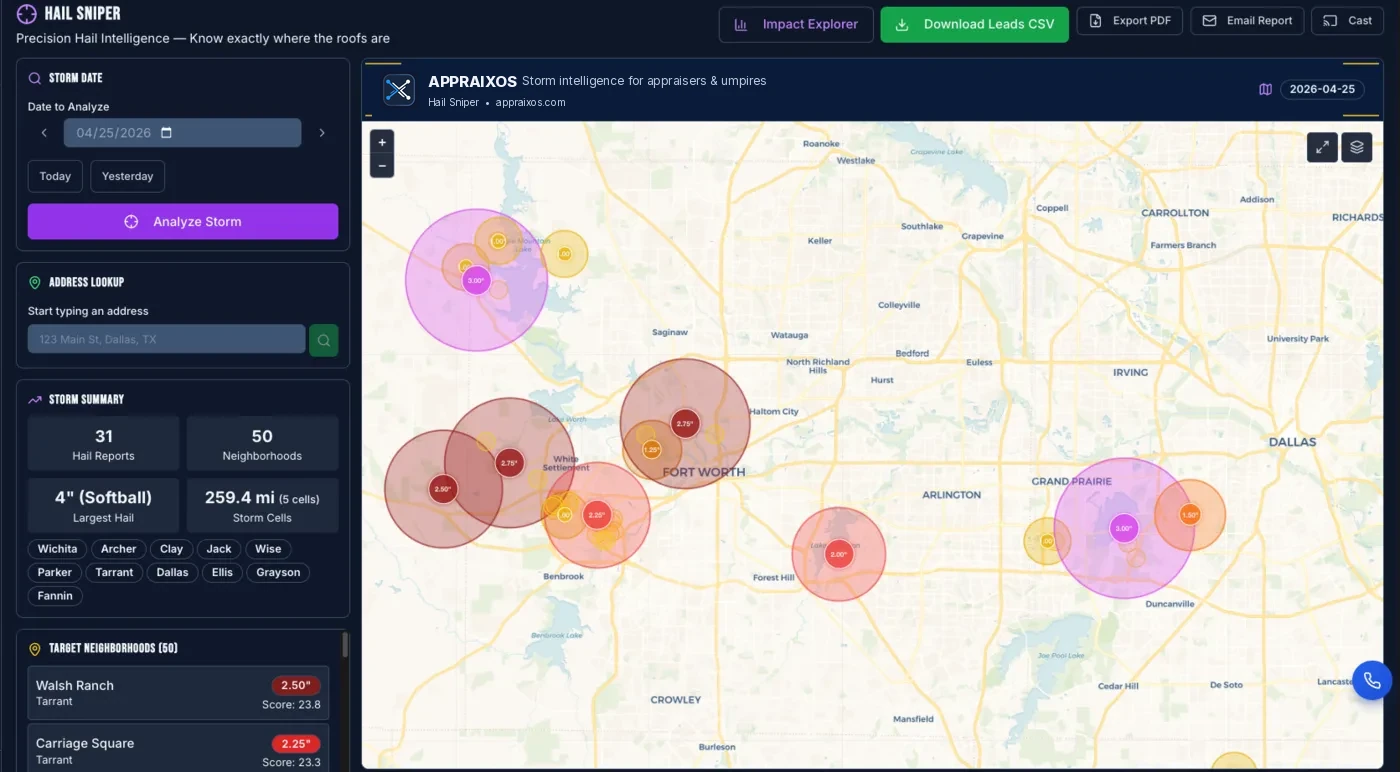Click the 2026-04-25 date badge

(x=1322, y=89)
